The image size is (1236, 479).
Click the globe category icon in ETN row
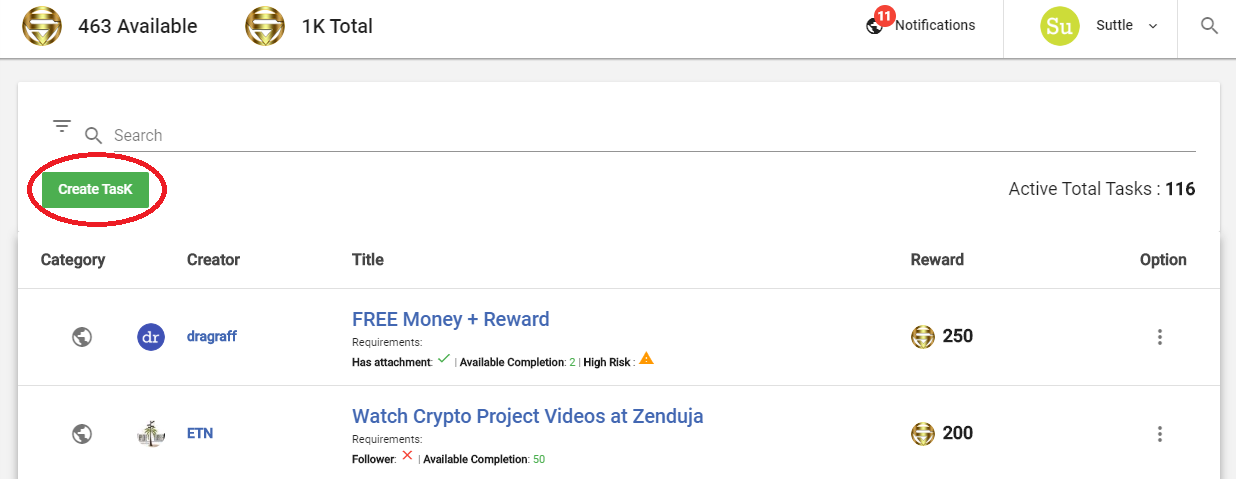tap(83, 434)
